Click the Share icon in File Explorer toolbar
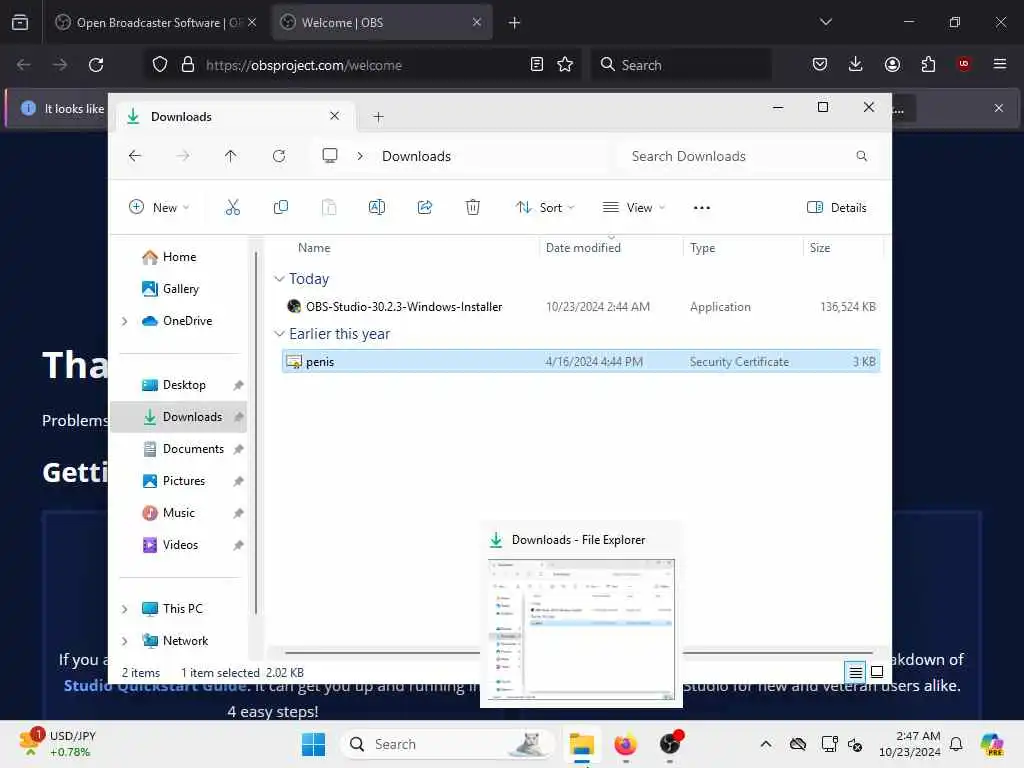Image resolution: width=1024 pixels, height=768 pixels. pyautogui.click(x=424, y=208)
